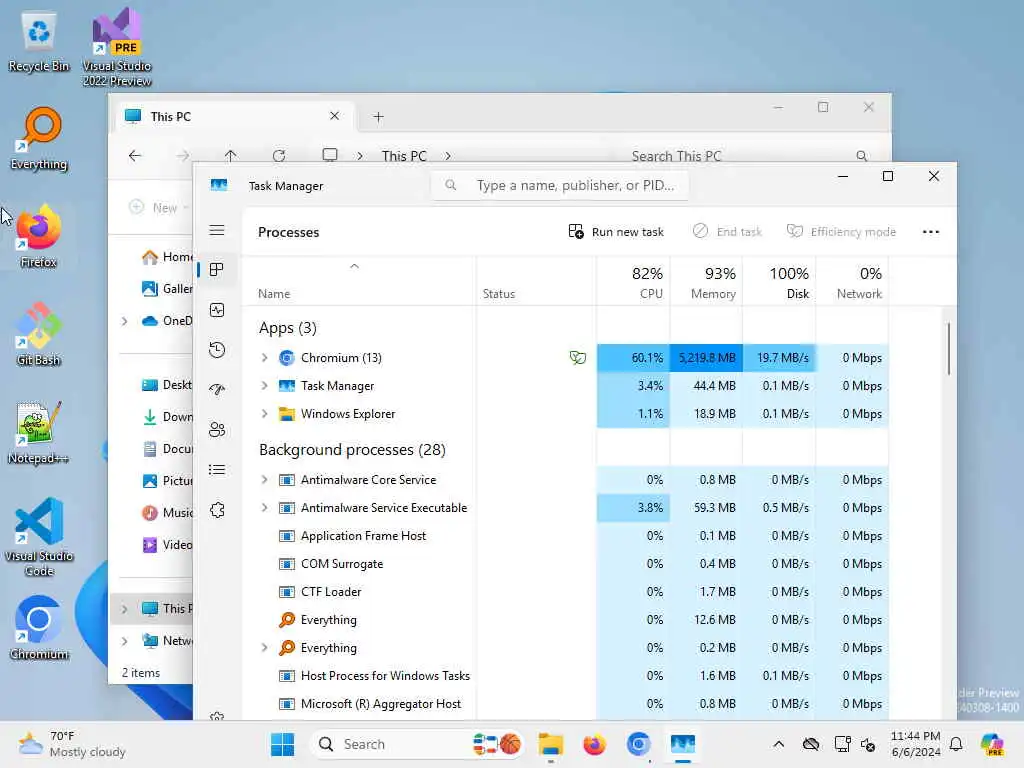Image resolution: width=1024 pixels, height=768 pixels.
Task: Select the Git Bash desktop icon
Action: (39, 334)
